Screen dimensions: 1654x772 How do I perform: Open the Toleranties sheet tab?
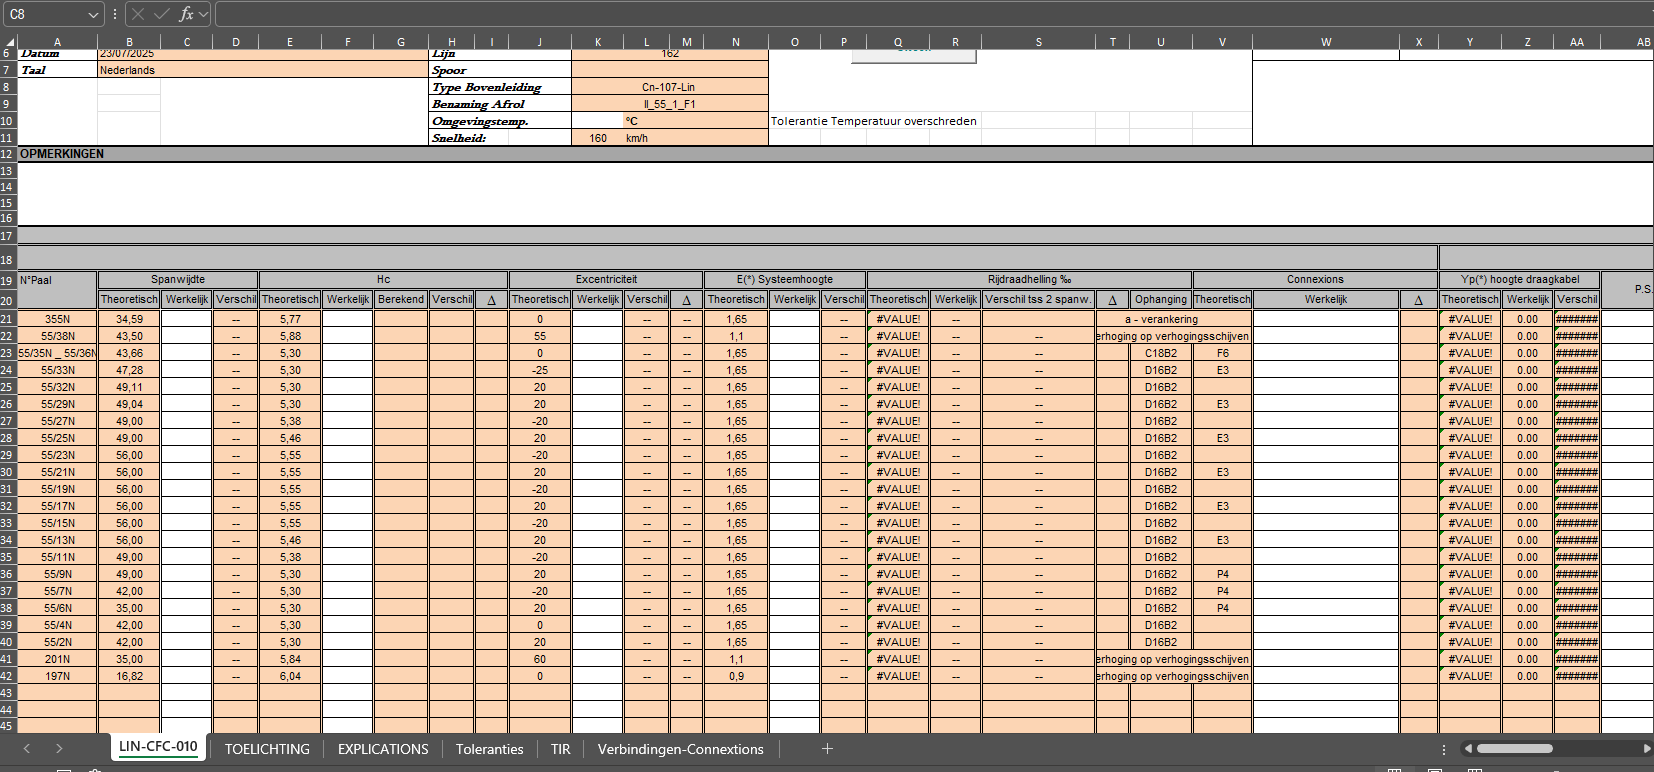[489, 749]
